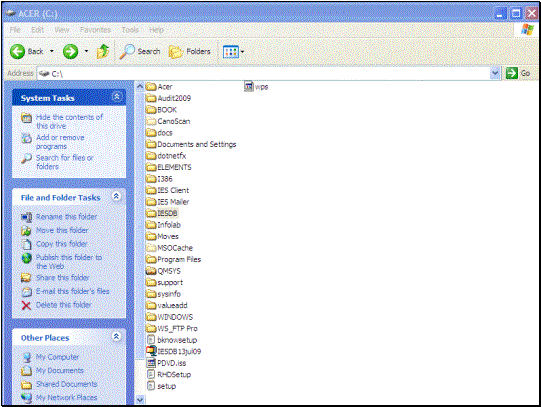Select the WS_FTP Pro folder icon
The height and width of the screenshot is (407, 541).
tap(151, 328)
